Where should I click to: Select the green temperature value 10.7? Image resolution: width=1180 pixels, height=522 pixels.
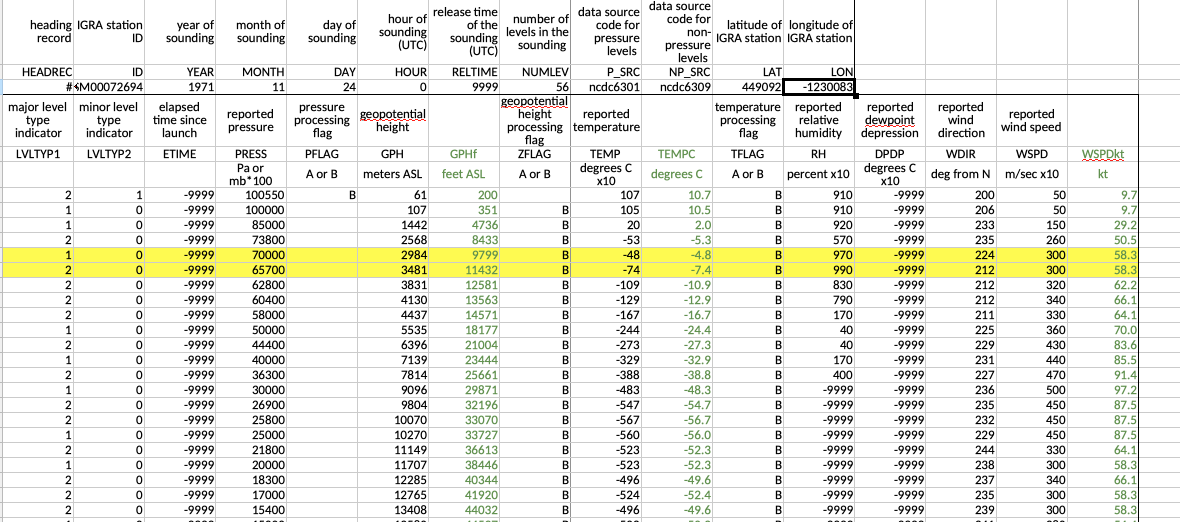(x=679, y=196)
